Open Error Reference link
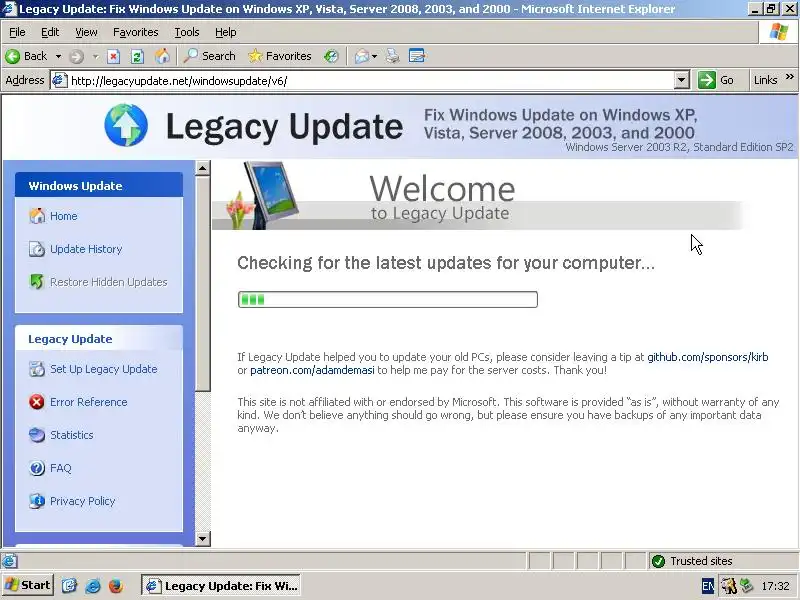The width and height of the screenshot is (800, 600). (89, 402)
